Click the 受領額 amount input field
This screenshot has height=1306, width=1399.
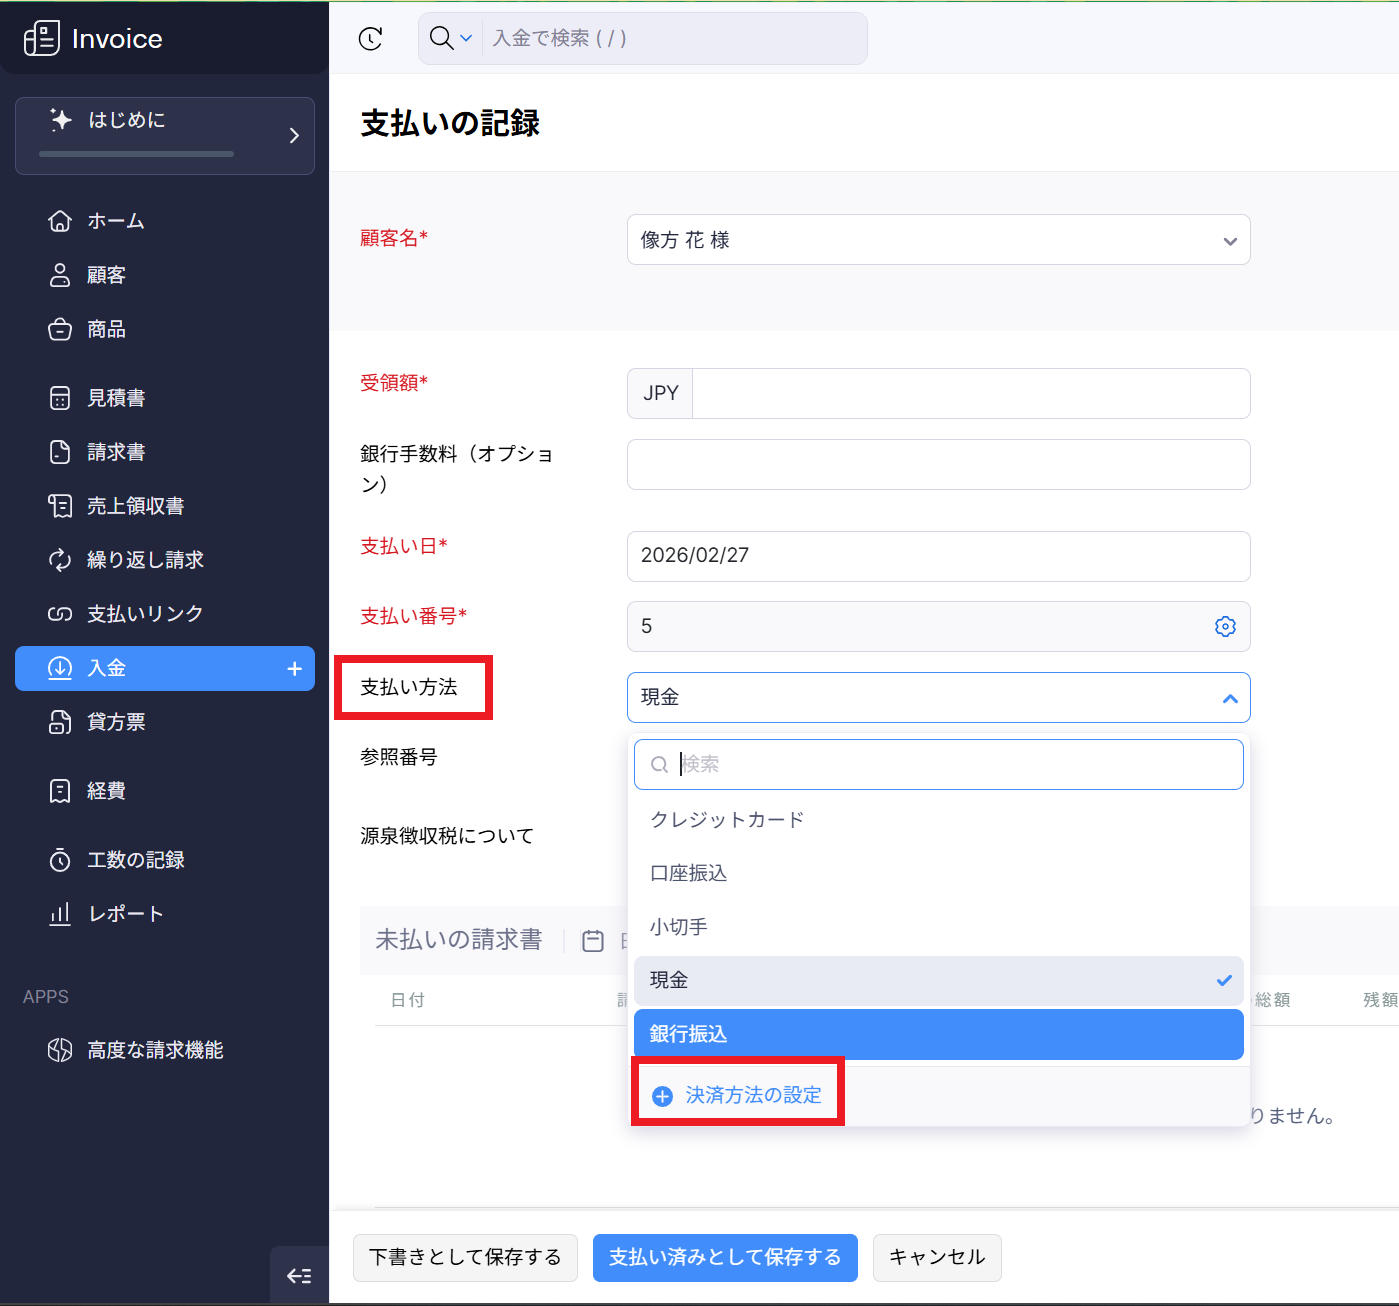tap(970, 394)
